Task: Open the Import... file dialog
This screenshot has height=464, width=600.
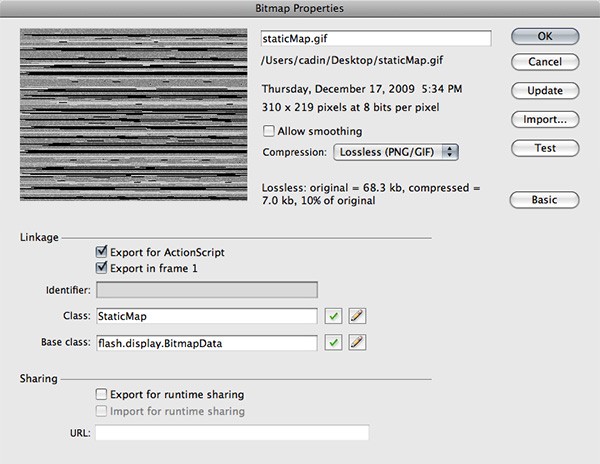Action: coord(544,119)
